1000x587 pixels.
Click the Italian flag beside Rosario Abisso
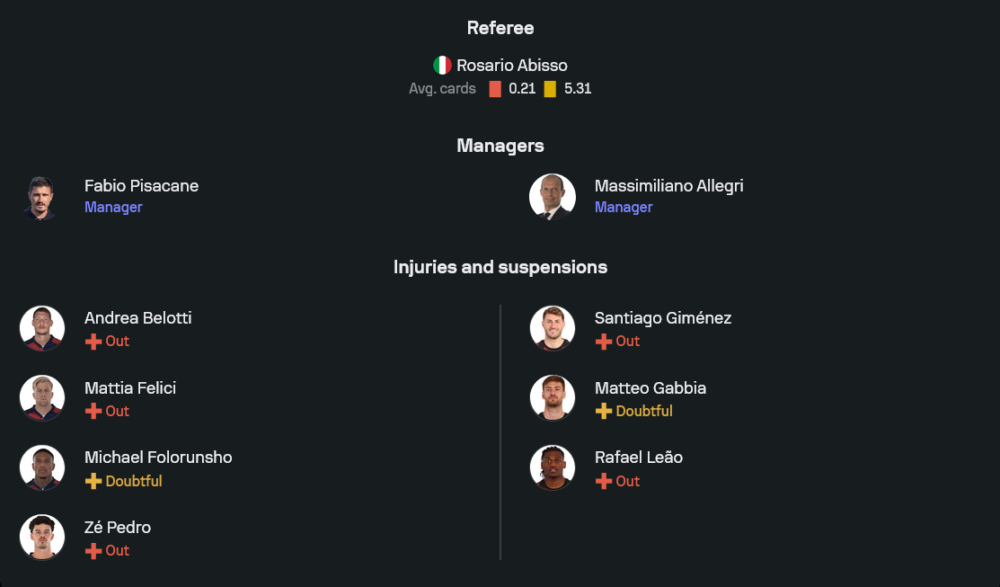point(442,65)
